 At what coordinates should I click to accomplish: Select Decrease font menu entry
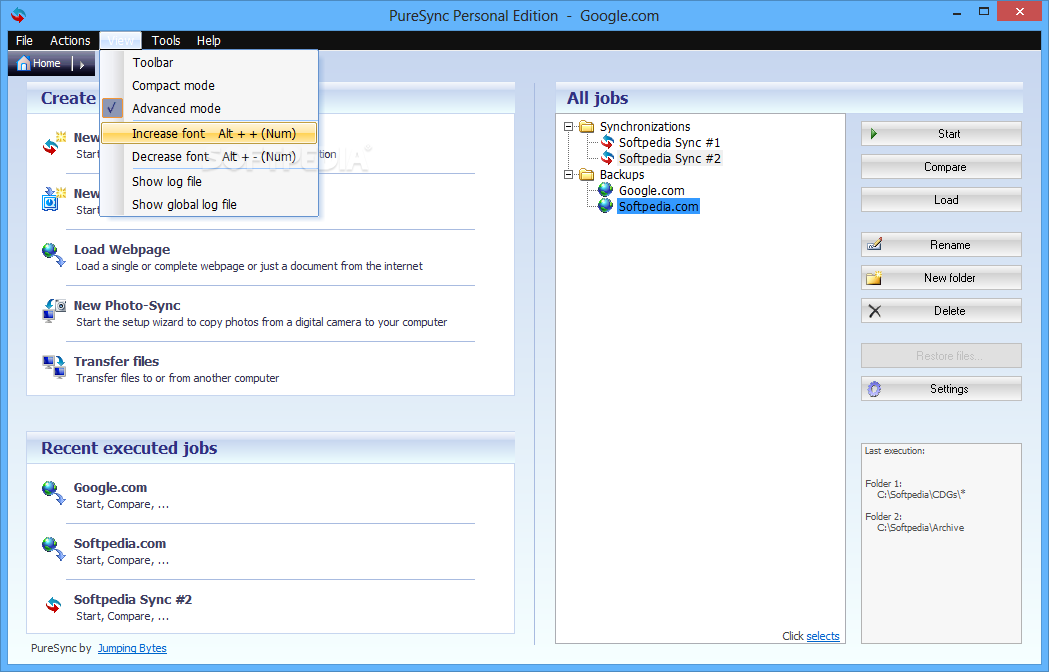pyautogui.click(x=209, y=157)
